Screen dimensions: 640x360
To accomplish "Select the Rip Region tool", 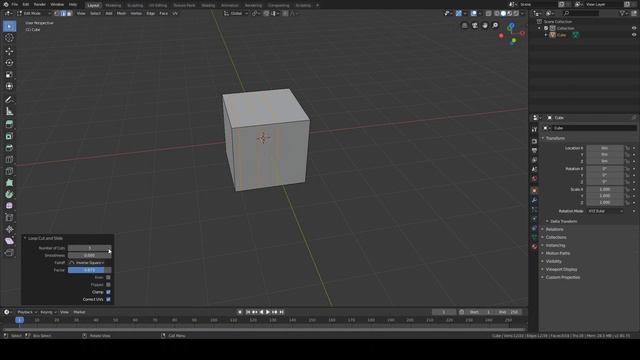I will (x=9, y=253).
